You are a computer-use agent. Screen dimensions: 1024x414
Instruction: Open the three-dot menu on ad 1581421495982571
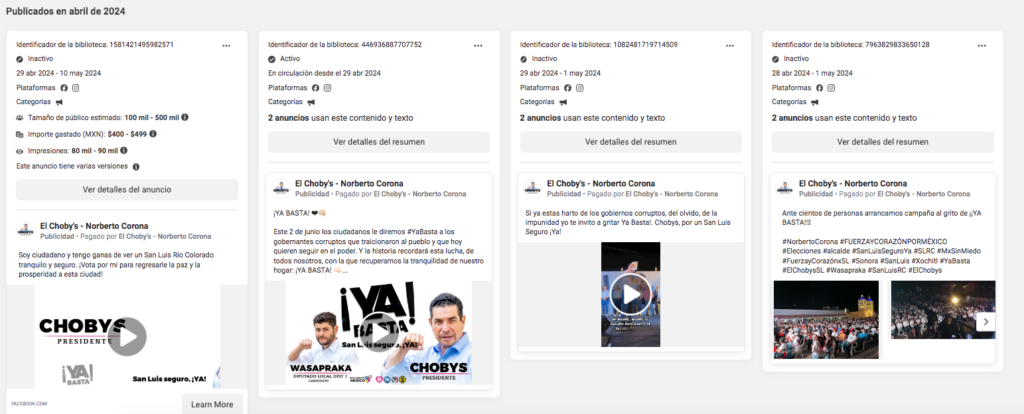point(227,45)
